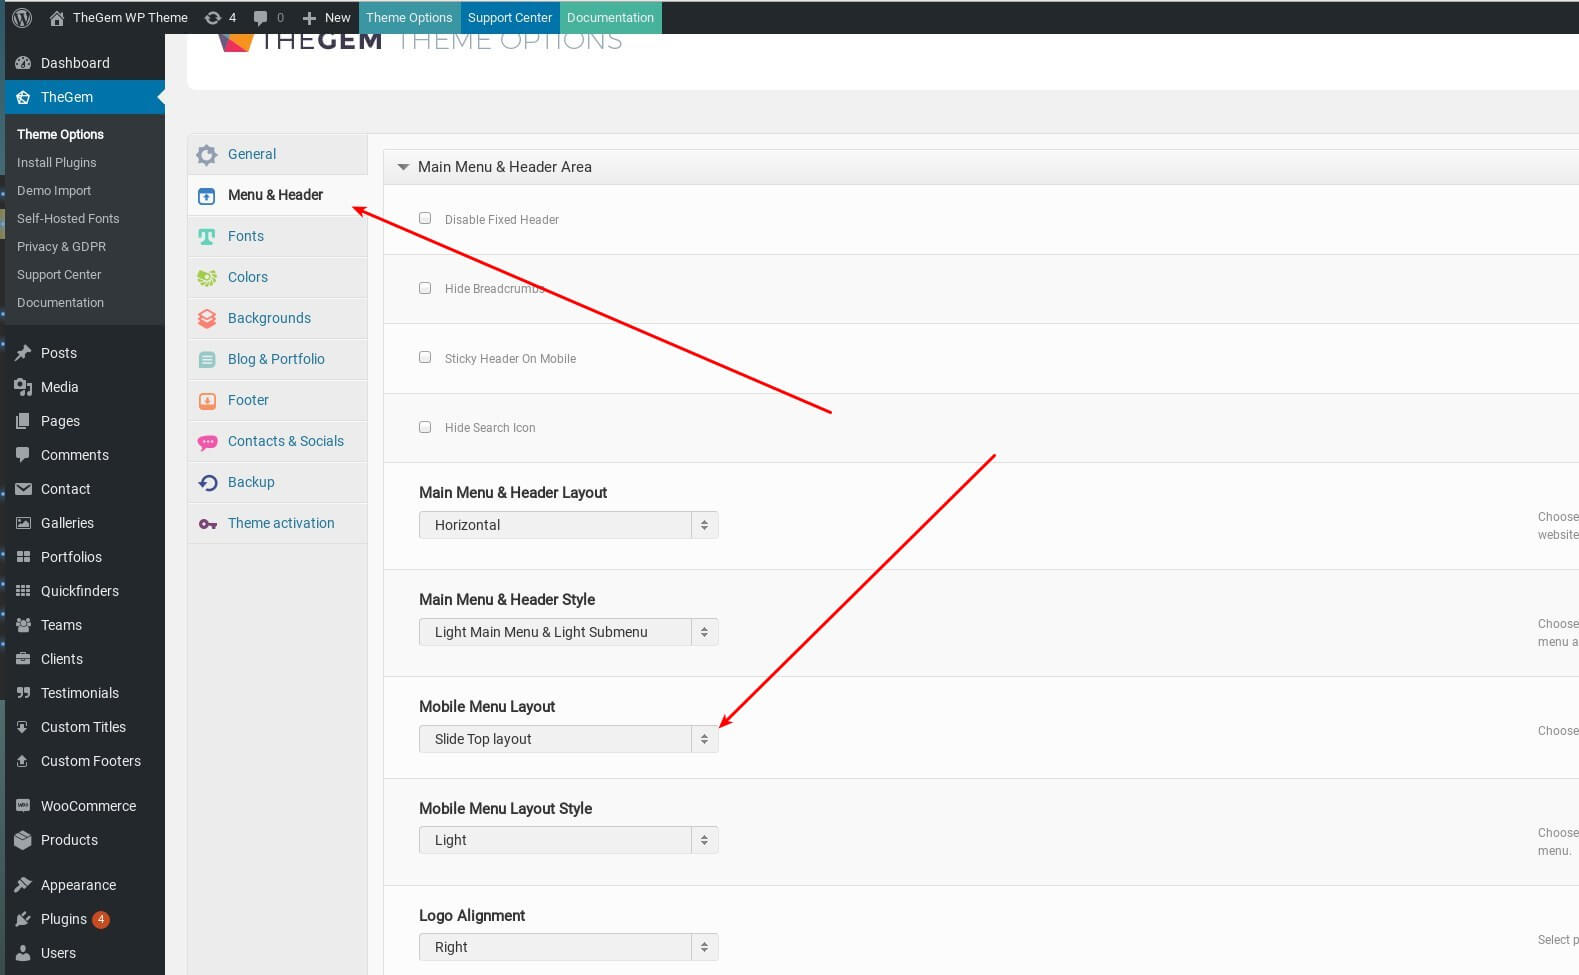Viewport: 1579px width, 975px height.
Task: Click the Plugins plug icon
Action: pos(23,919)
